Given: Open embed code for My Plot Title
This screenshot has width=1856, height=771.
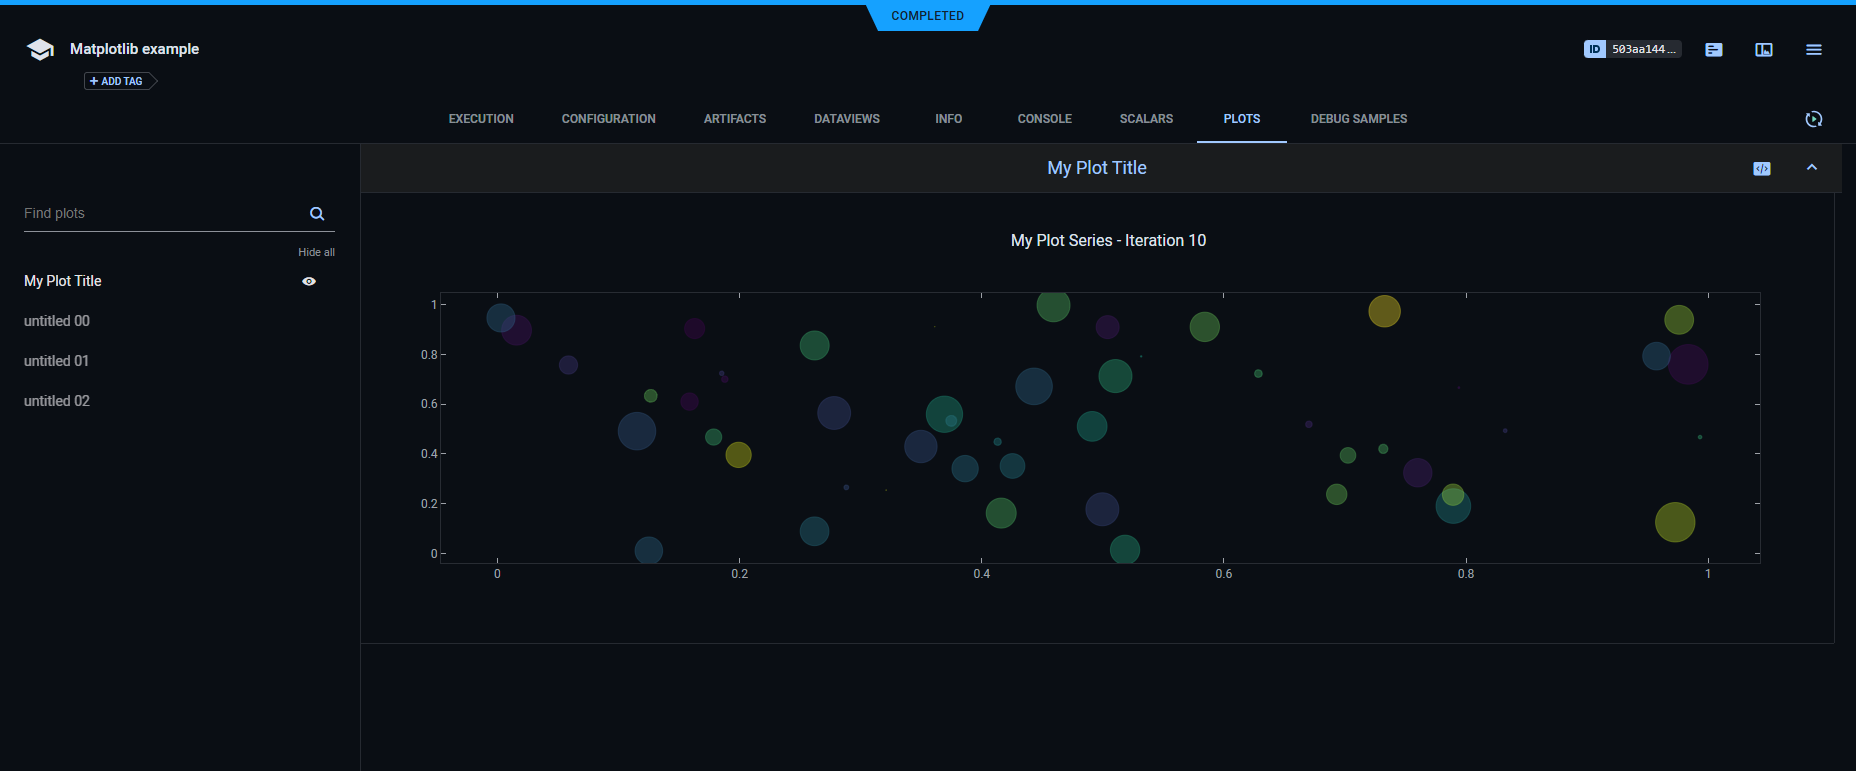Looking at the screenshot, I should click(x=1762, y=168).
